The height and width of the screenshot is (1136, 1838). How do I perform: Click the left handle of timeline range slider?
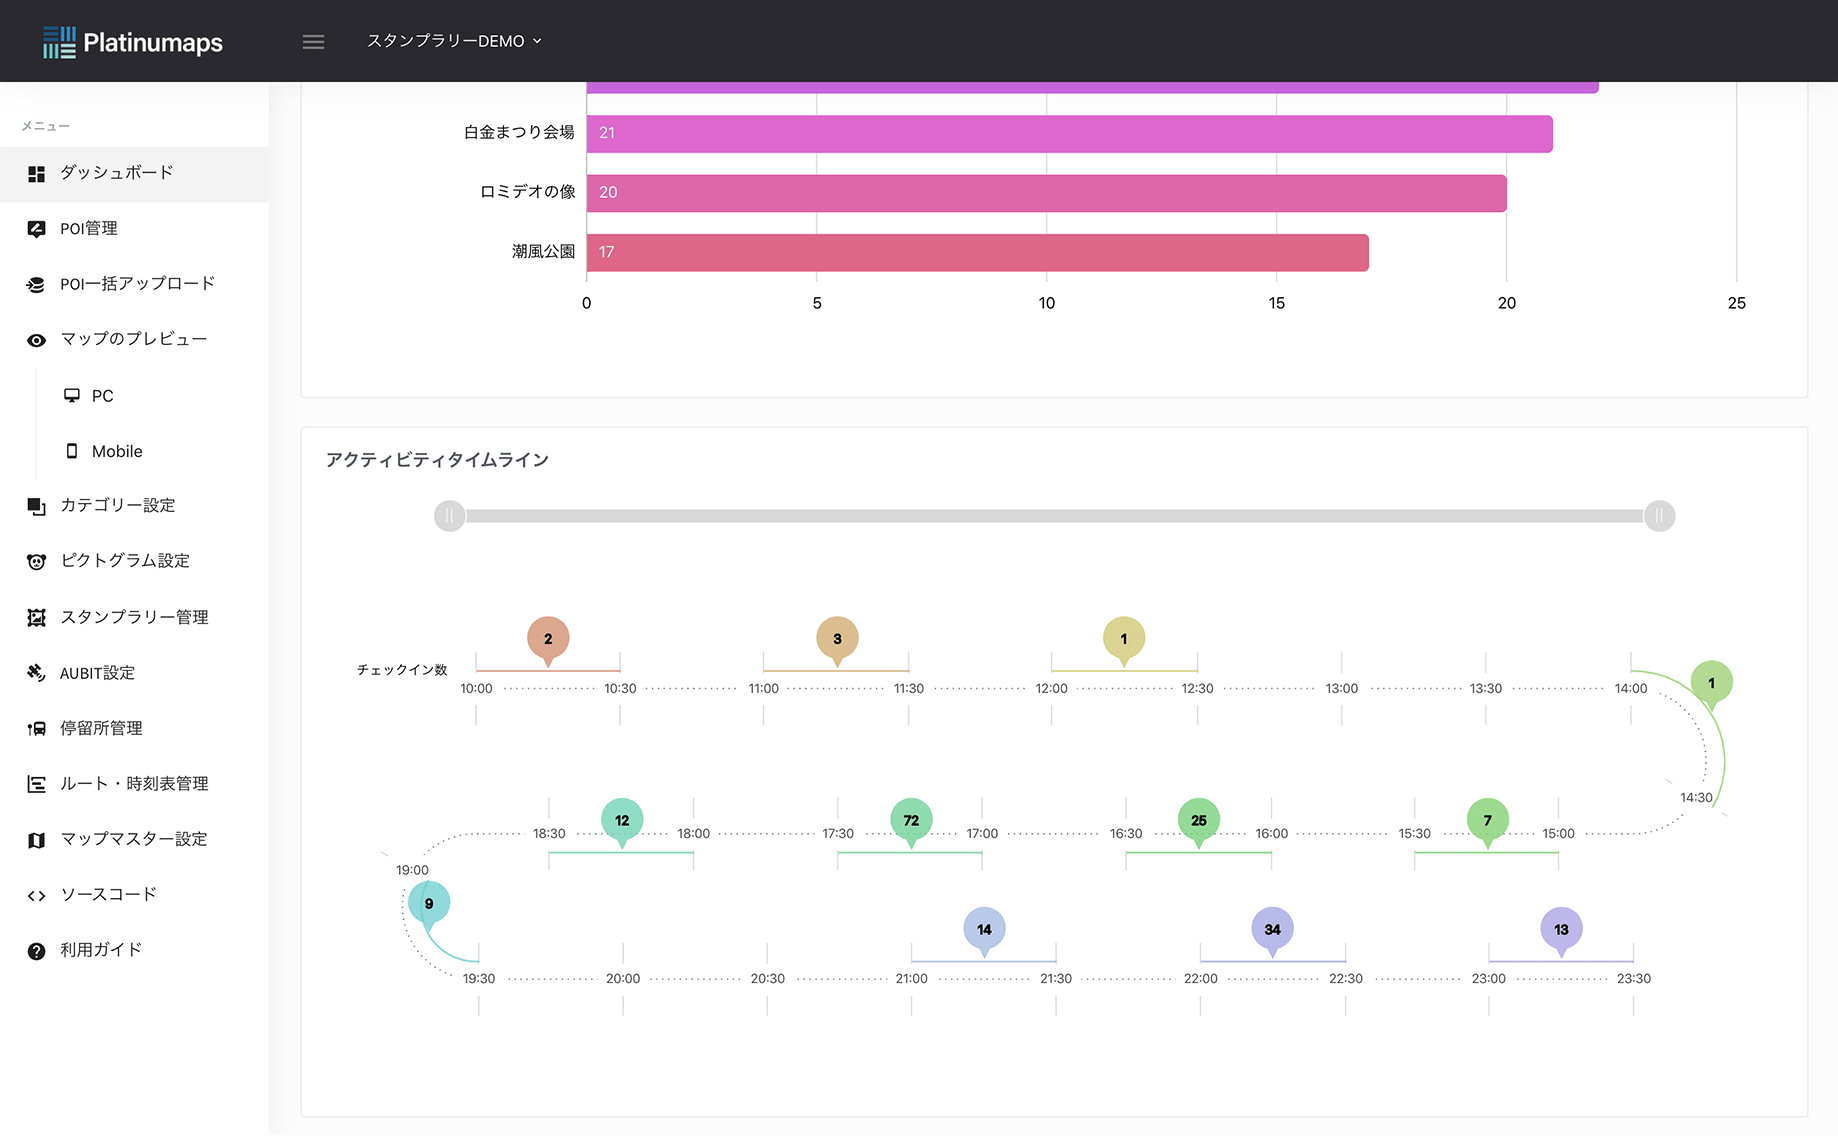coord(450,516)
